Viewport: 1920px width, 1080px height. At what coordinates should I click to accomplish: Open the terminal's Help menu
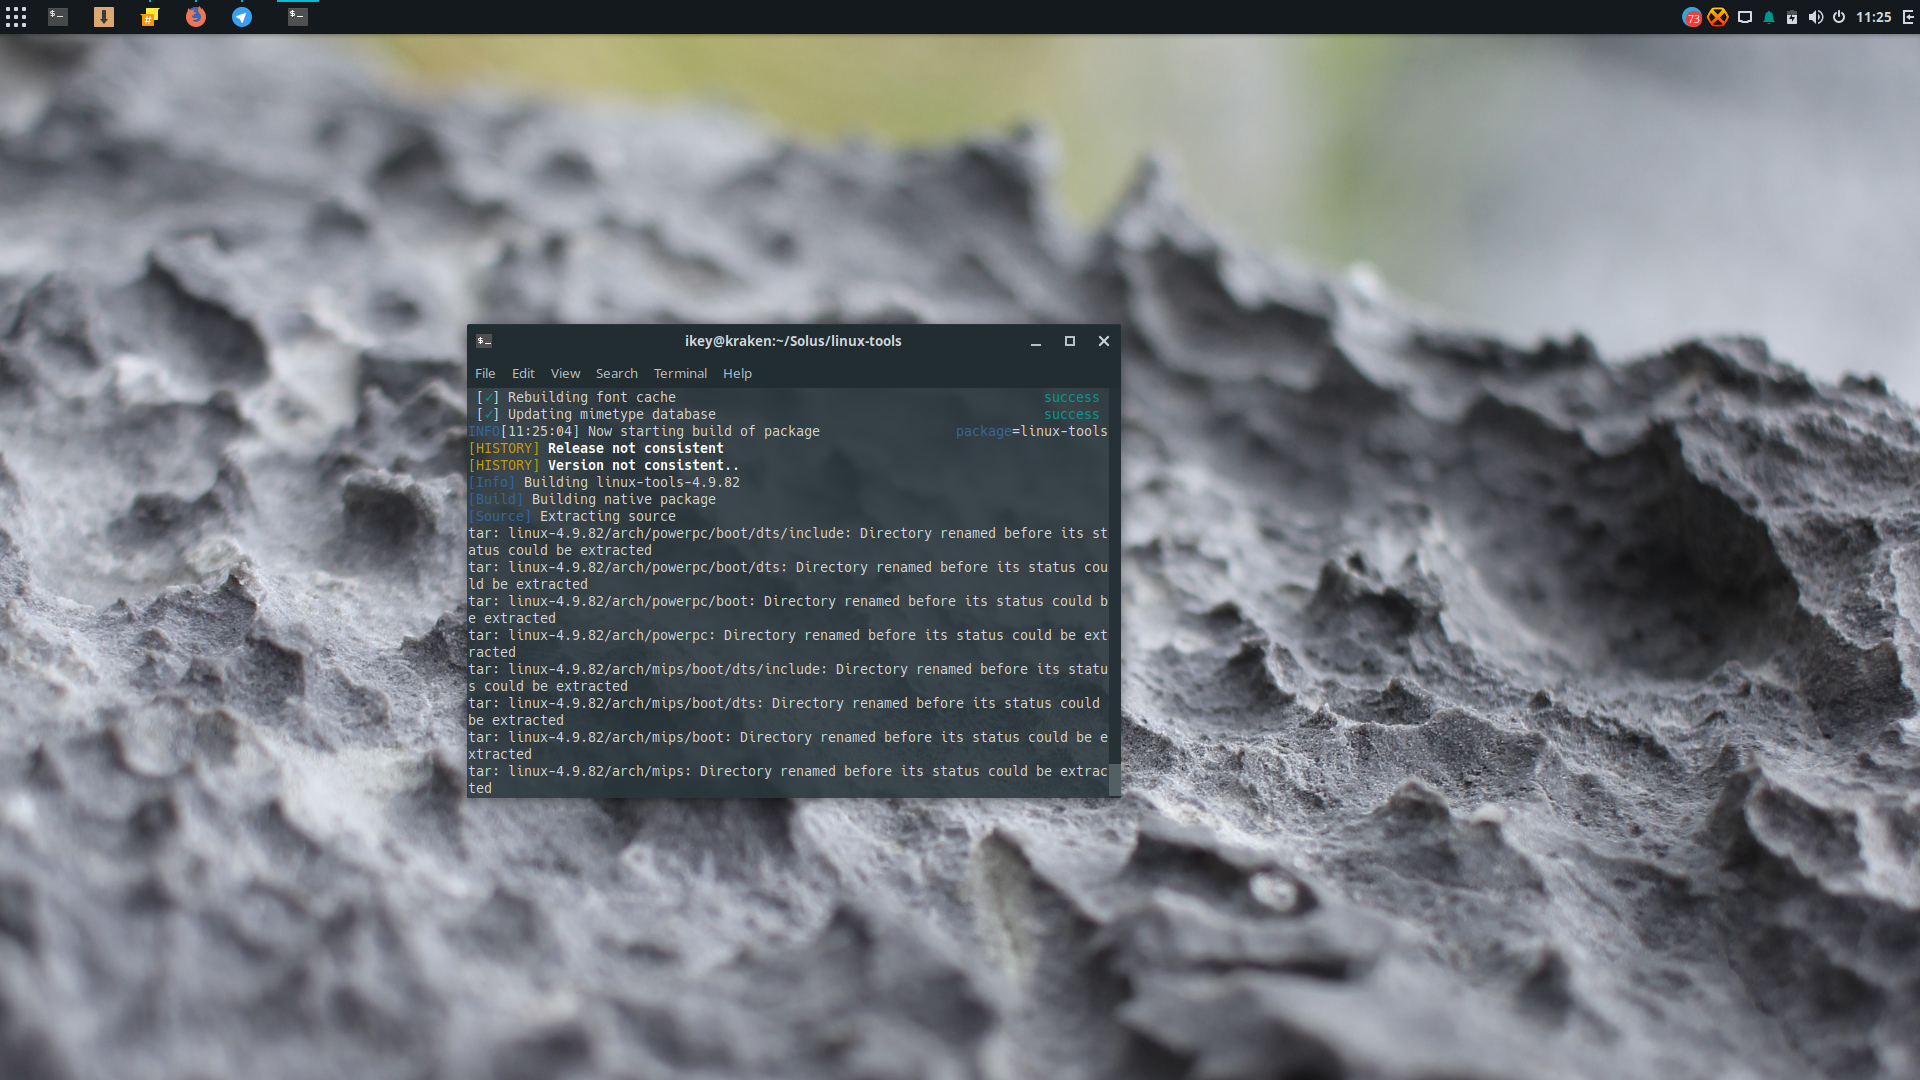click(x=737, y=373)
